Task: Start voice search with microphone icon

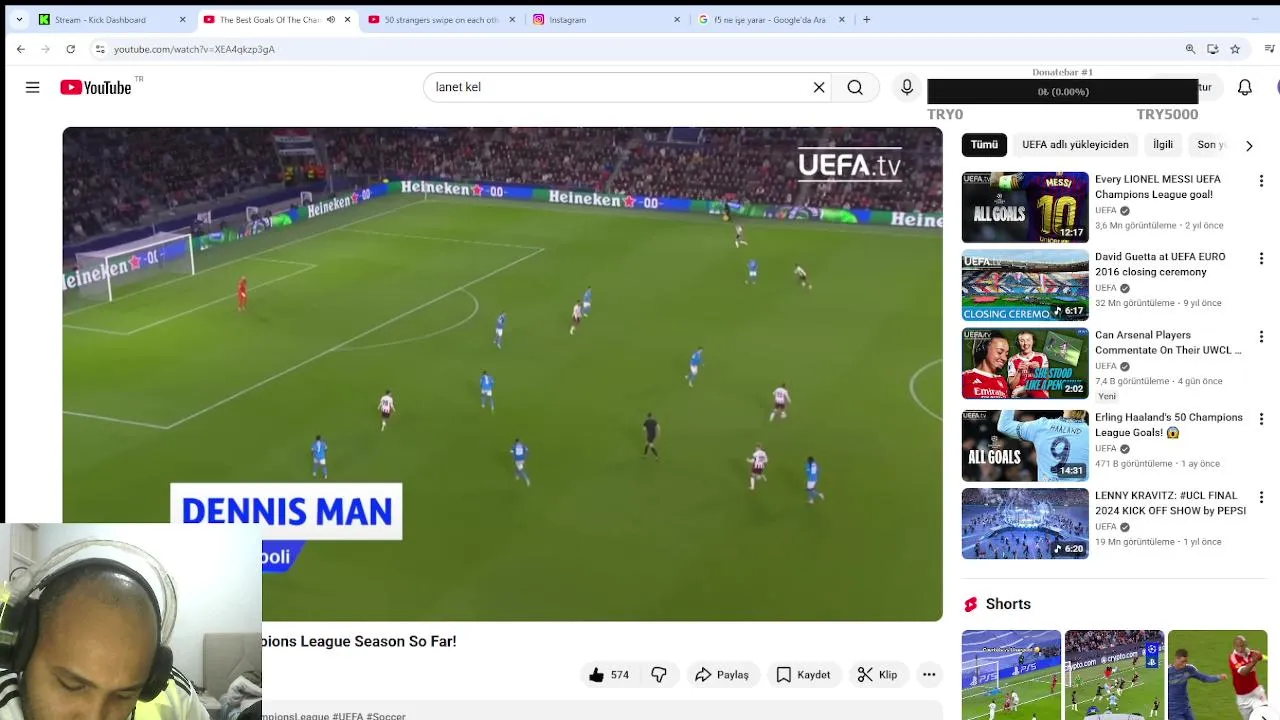Action: (907, 88)
